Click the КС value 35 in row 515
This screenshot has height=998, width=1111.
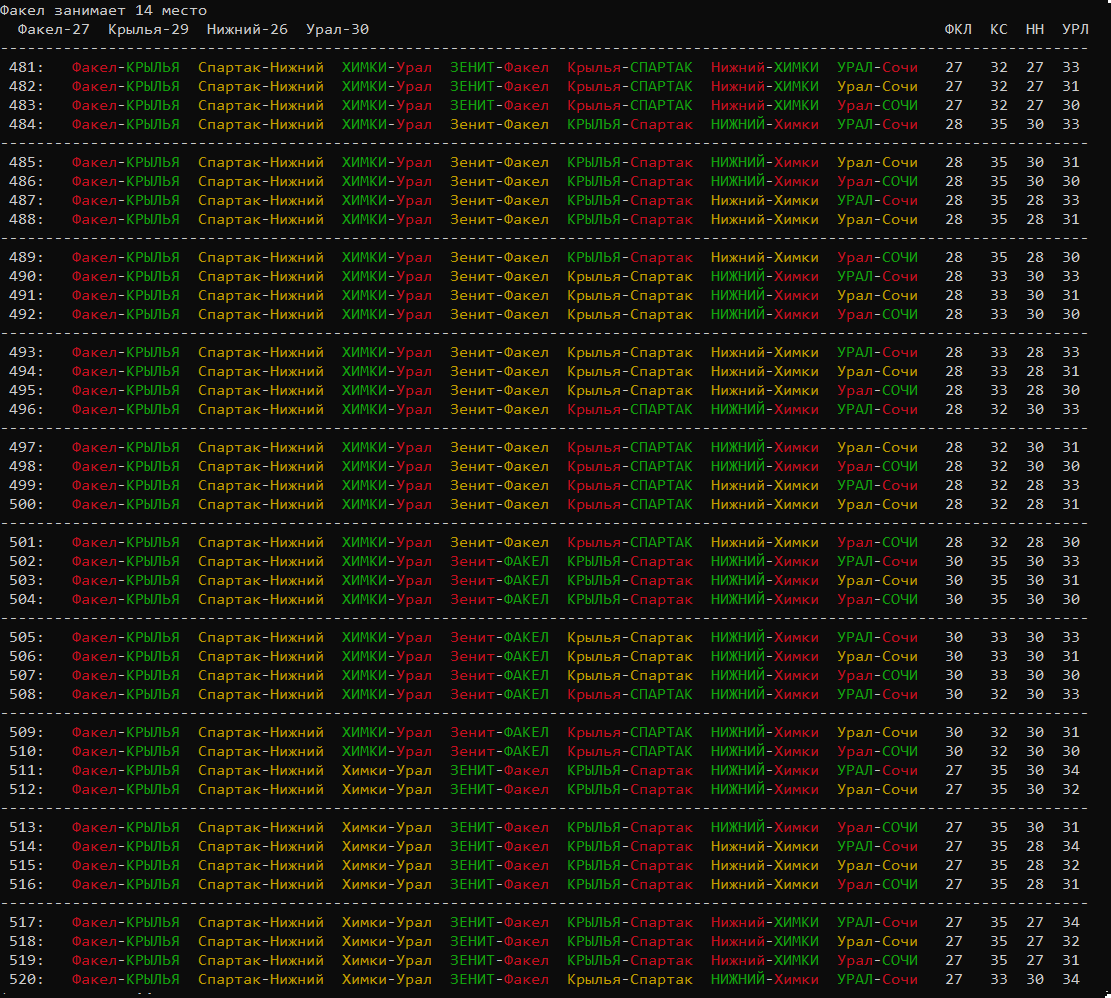(x=998, y=866)
